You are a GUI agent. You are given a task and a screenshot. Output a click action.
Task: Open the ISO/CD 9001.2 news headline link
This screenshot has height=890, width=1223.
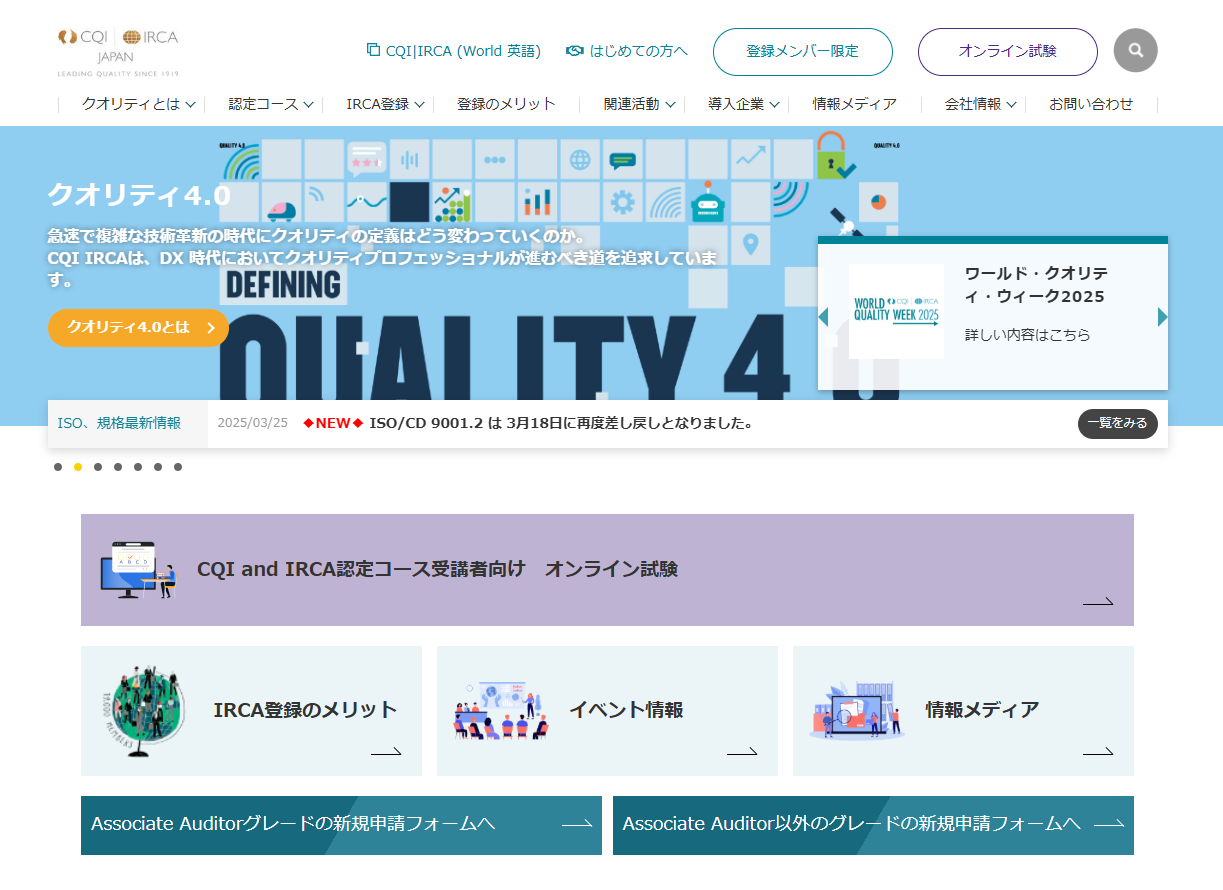(560, 423)
